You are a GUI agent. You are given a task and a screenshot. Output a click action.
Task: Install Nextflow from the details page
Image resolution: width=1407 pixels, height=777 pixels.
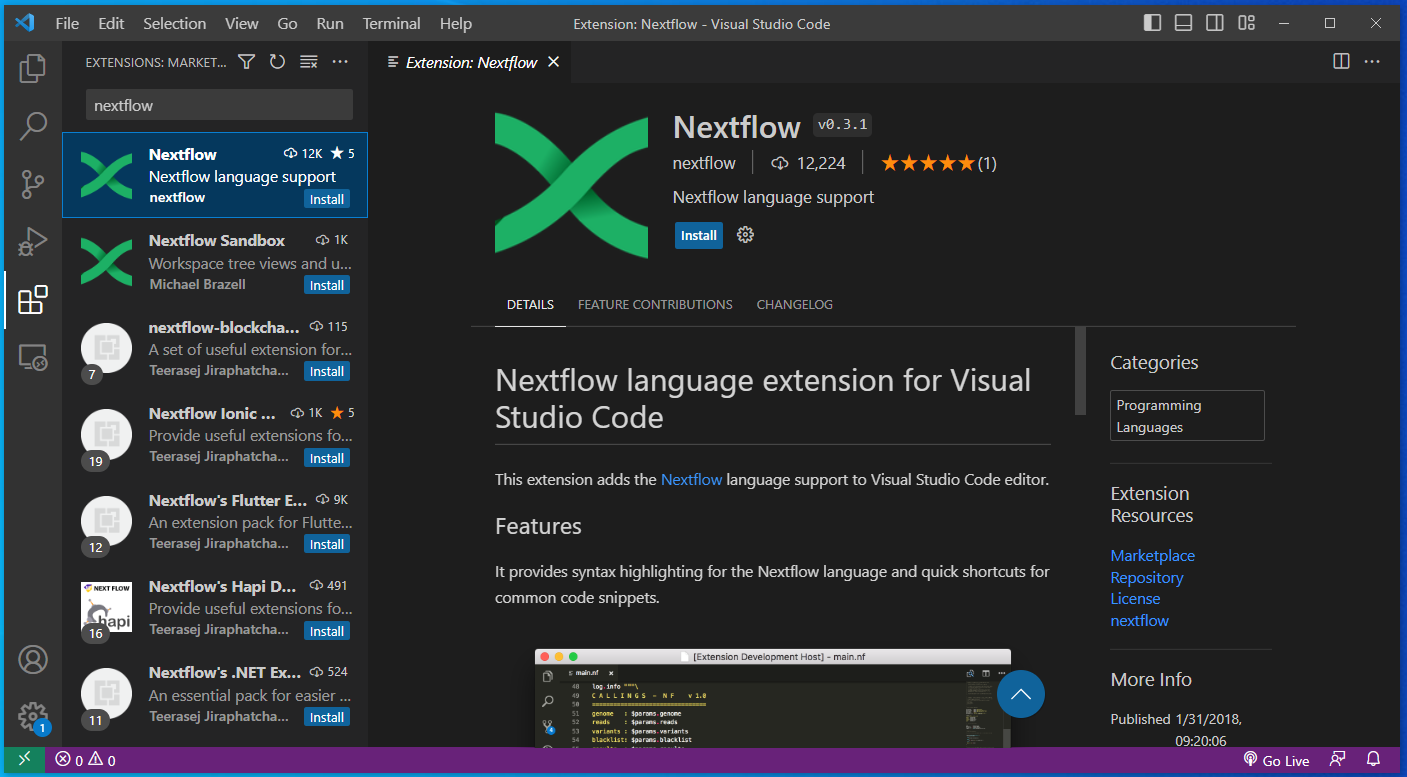698,235
